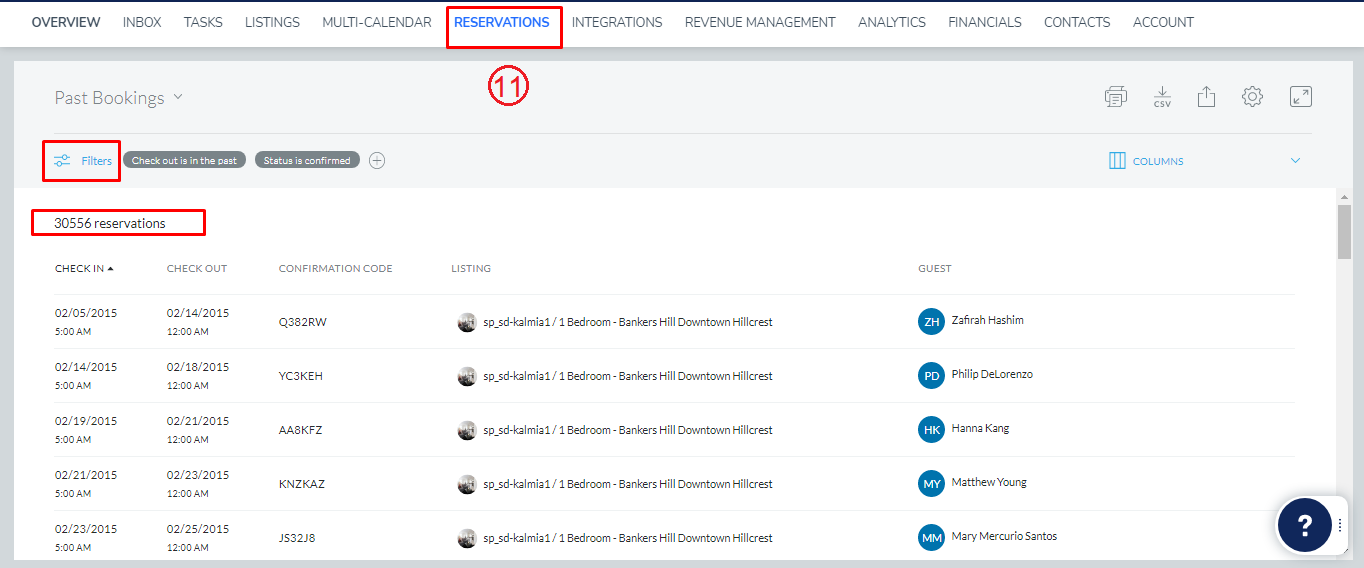This screenshot has height=568, width=1364.
Task: Open the Tasks tab
Action: pos(203,22)
